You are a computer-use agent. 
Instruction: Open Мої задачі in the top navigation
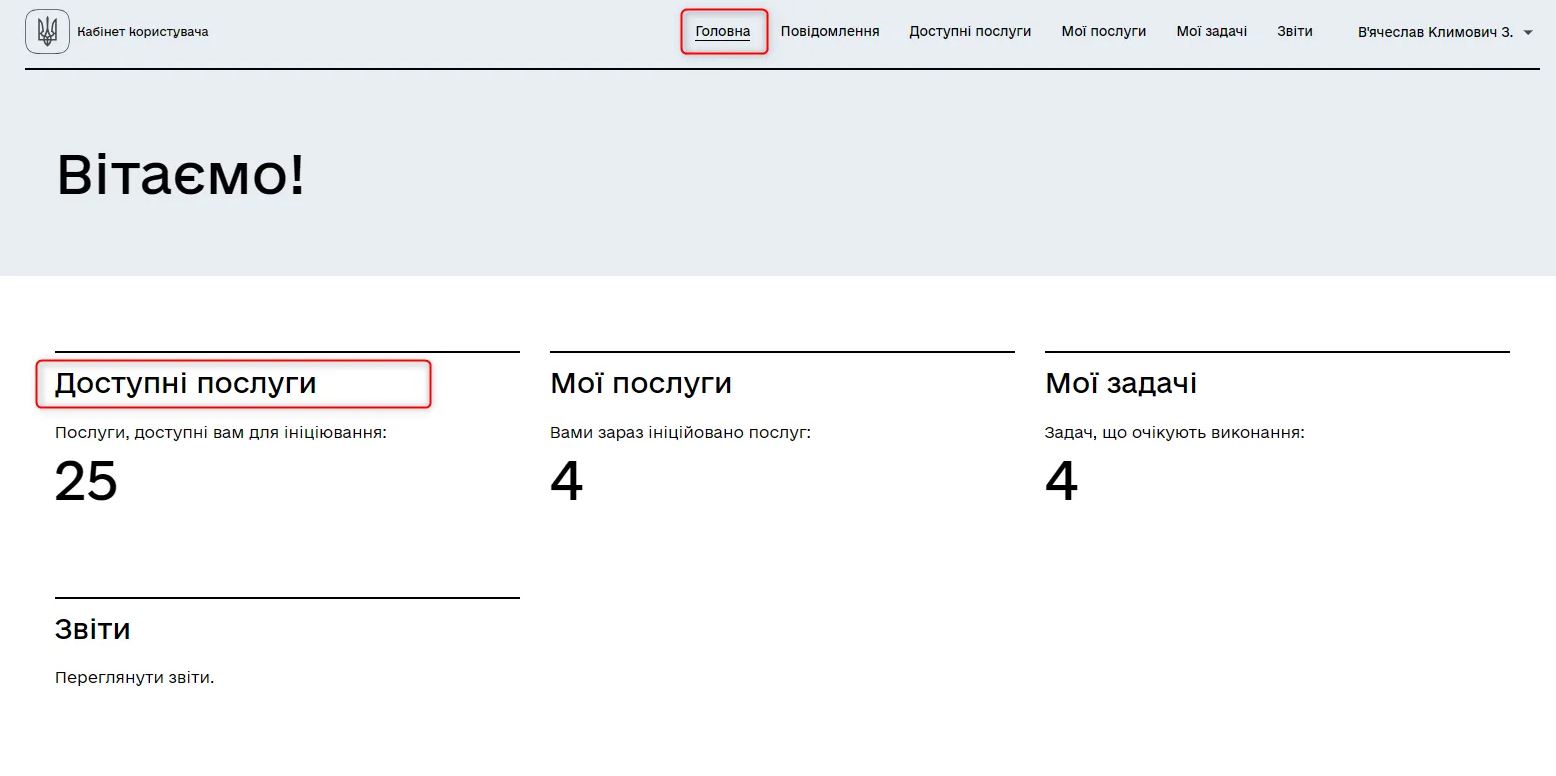click(x=1212, y=31)
